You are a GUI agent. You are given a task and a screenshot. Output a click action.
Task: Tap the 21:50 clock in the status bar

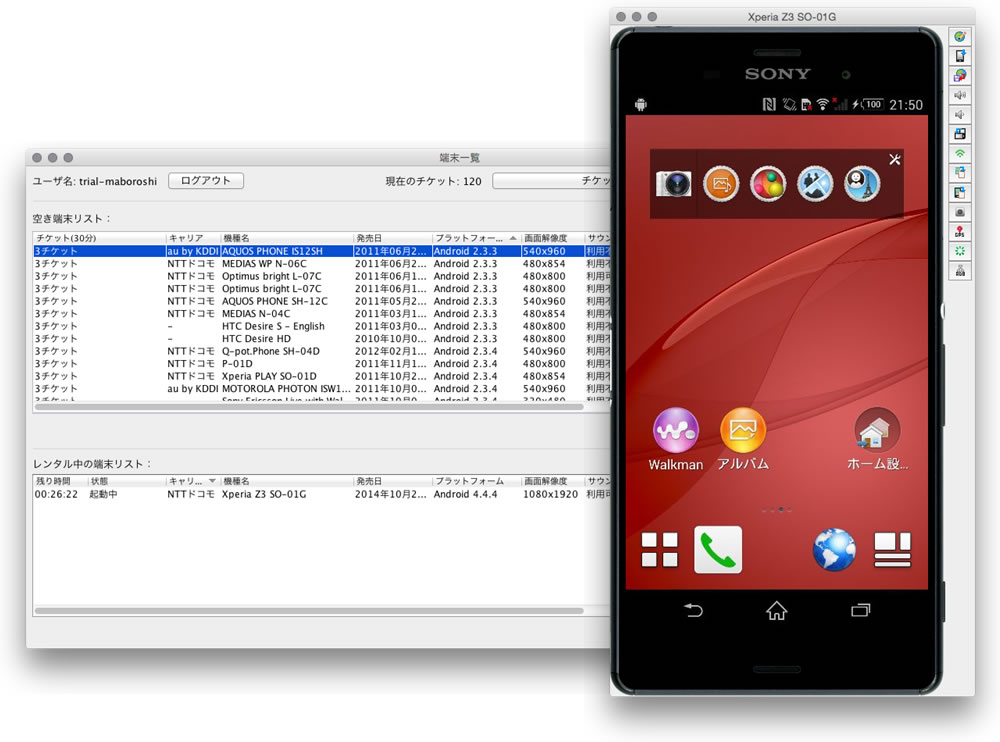click(906, 105)
